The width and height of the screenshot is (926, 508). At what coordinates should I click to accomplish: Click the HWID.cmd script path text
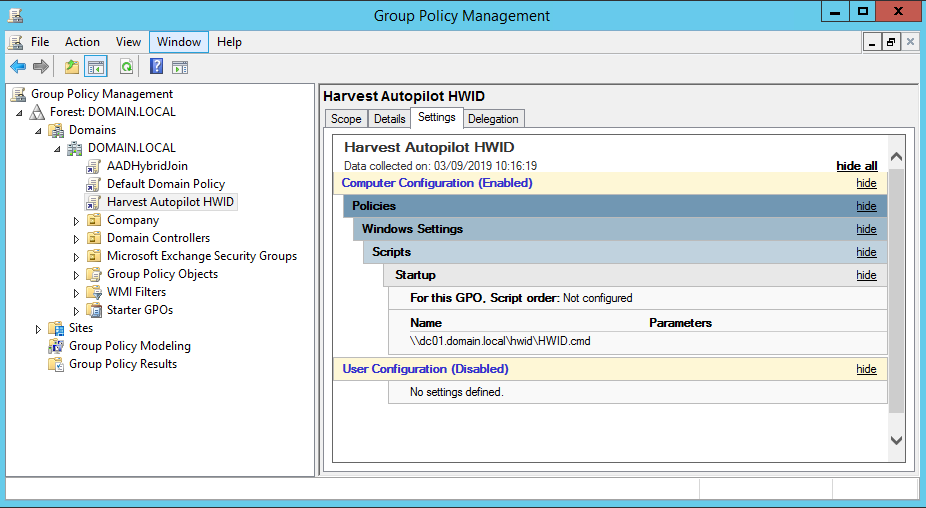500,341
